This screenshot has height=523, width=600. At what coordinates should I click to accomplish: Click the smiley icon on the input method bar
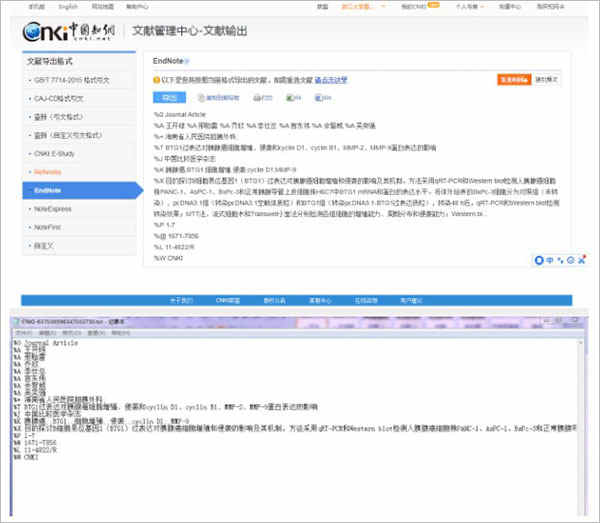[x=571, y=260]
